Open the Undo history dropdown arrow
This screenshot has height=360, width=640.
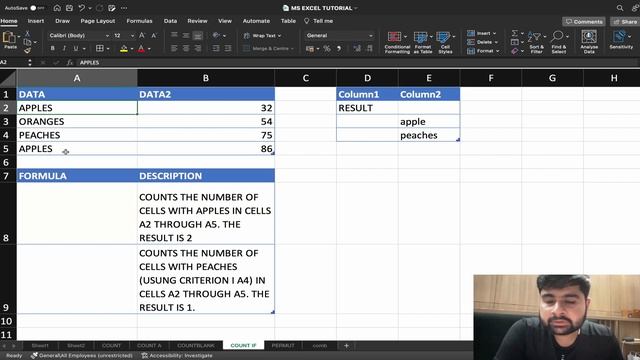90,8
